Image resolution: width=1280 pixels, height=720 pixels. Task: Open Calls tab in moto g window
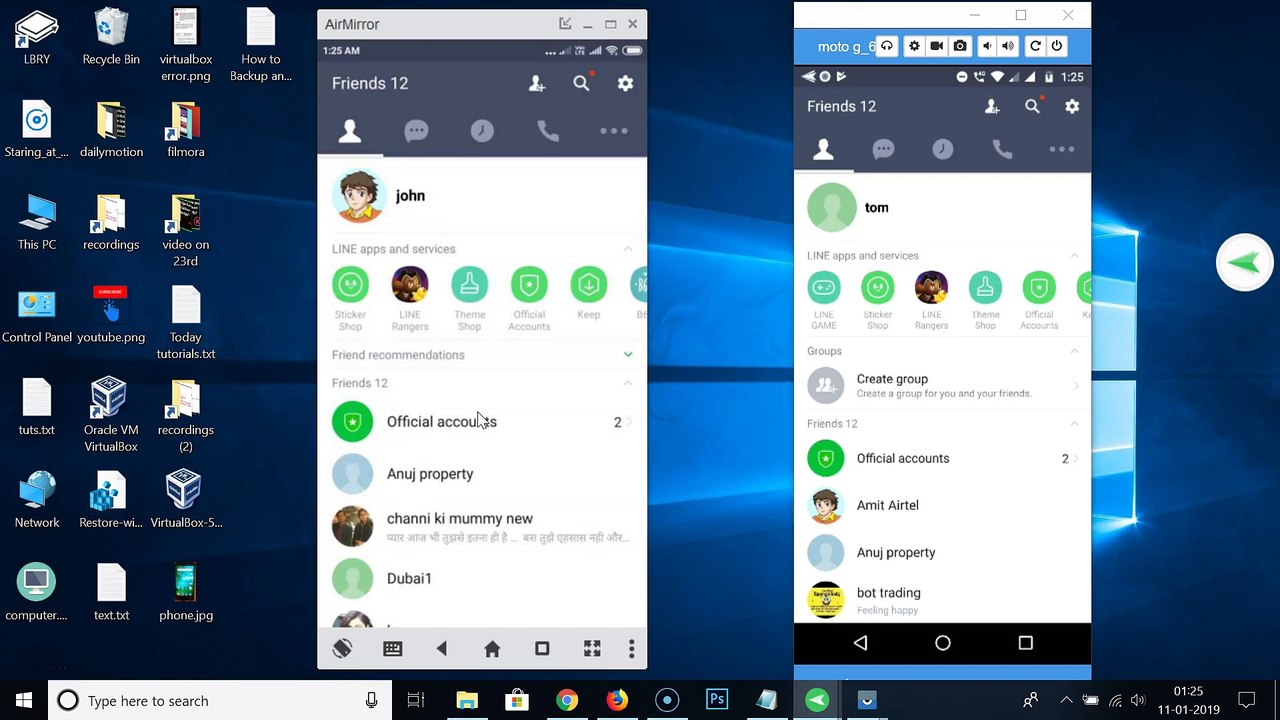coord(1002,149)
